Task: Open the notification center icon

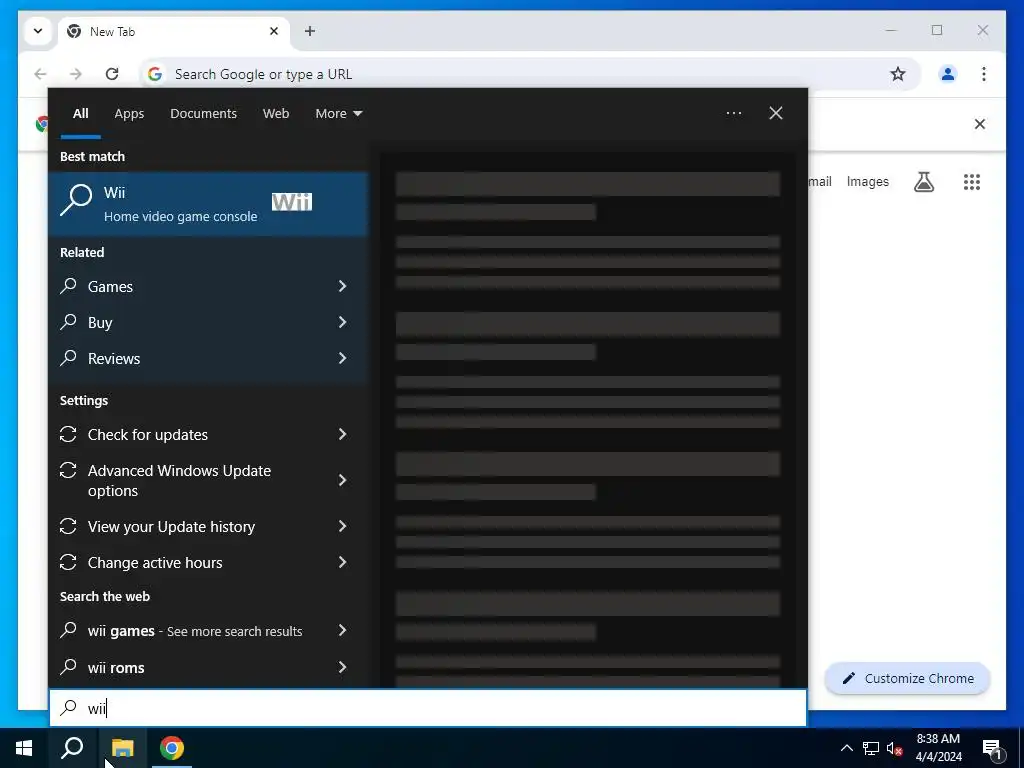Action: (991, 749)
